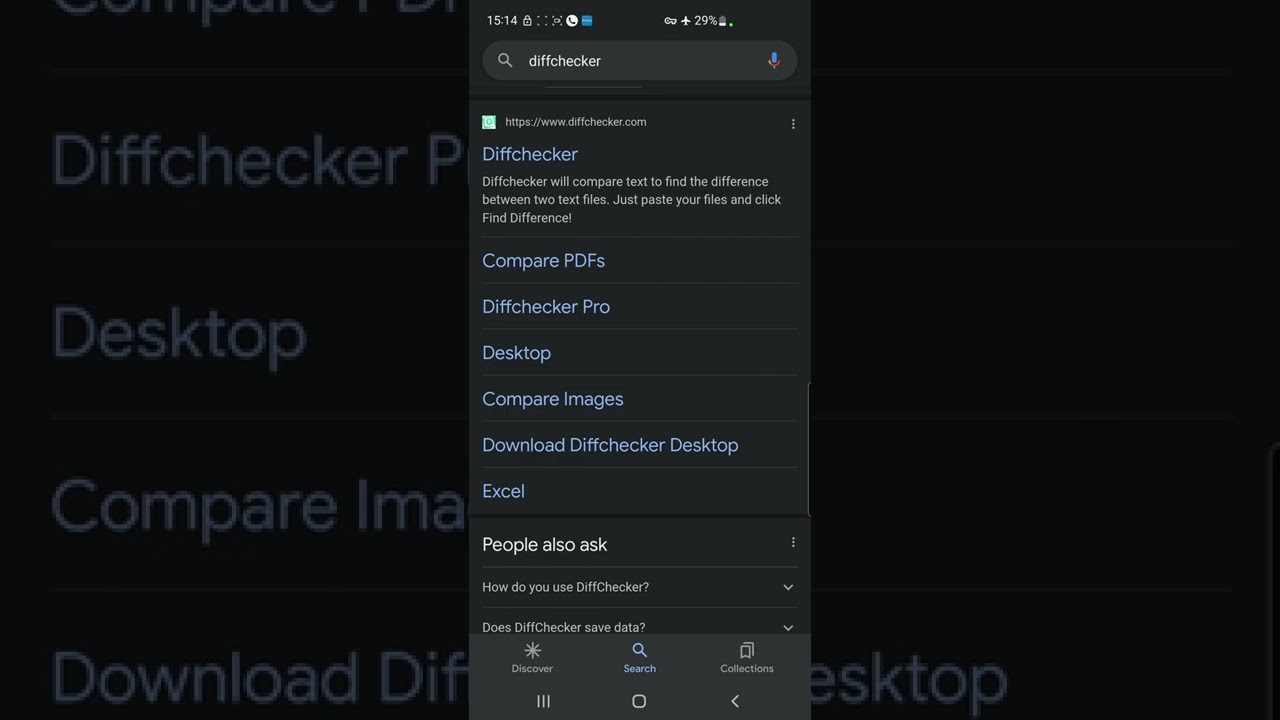The height and width of the screenshot is (720, 1280).
Task: Select the Search tab in bottom bar
Action: click(x=640, y=658)
